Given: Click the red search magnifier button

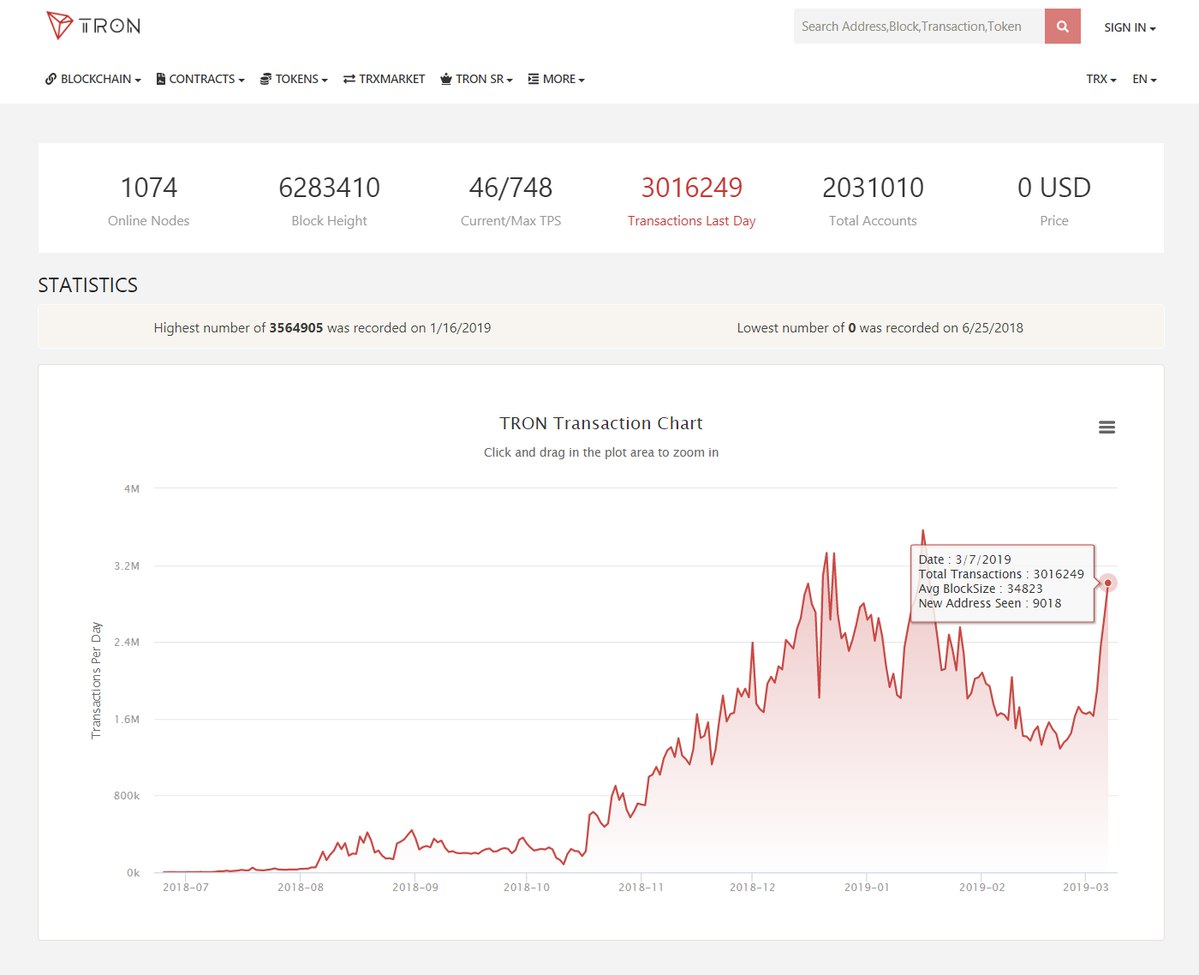Looking at the screenshot, I should 1062,26.
